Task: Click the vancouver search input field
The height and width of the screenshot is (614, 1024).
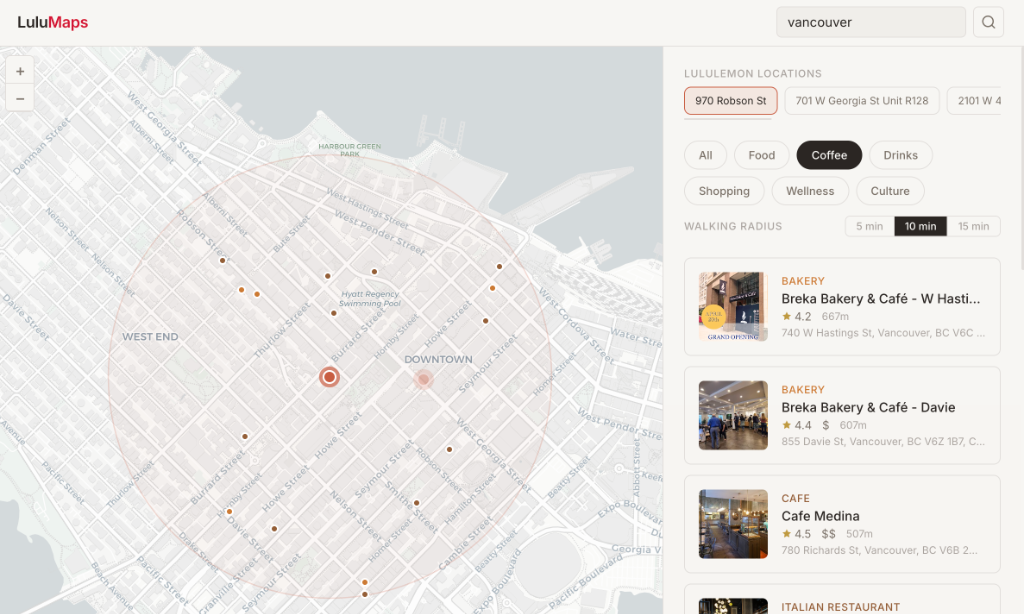Action: pos(870,21)
